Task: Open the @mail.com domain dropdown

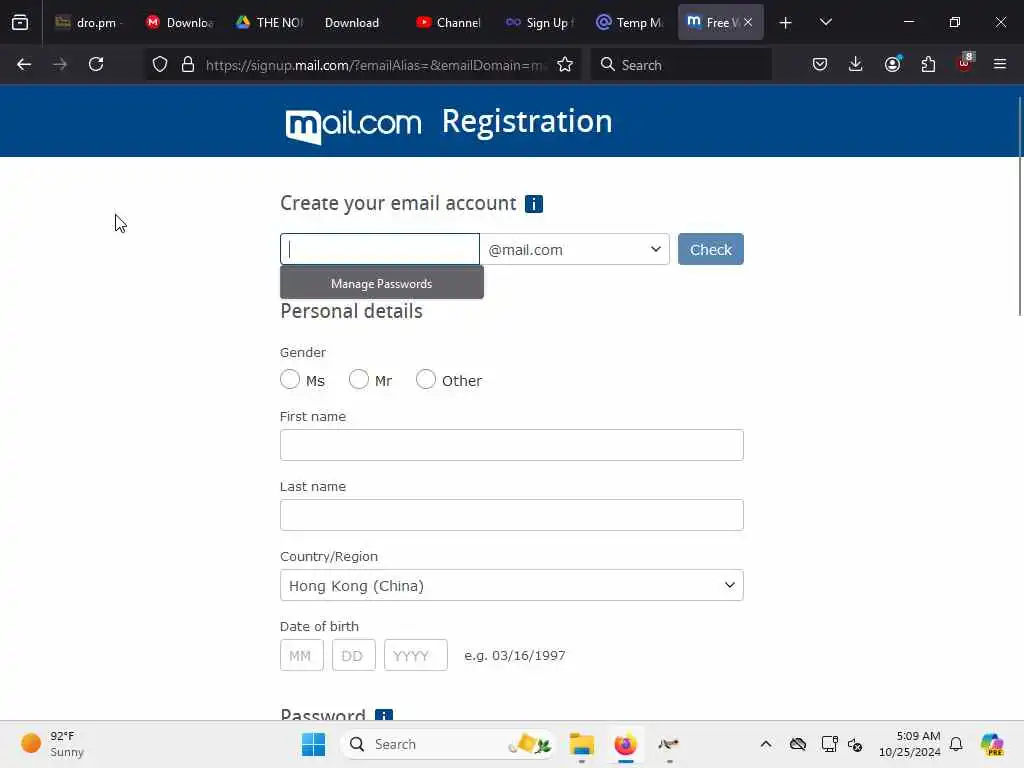Action: pos(575,249)
